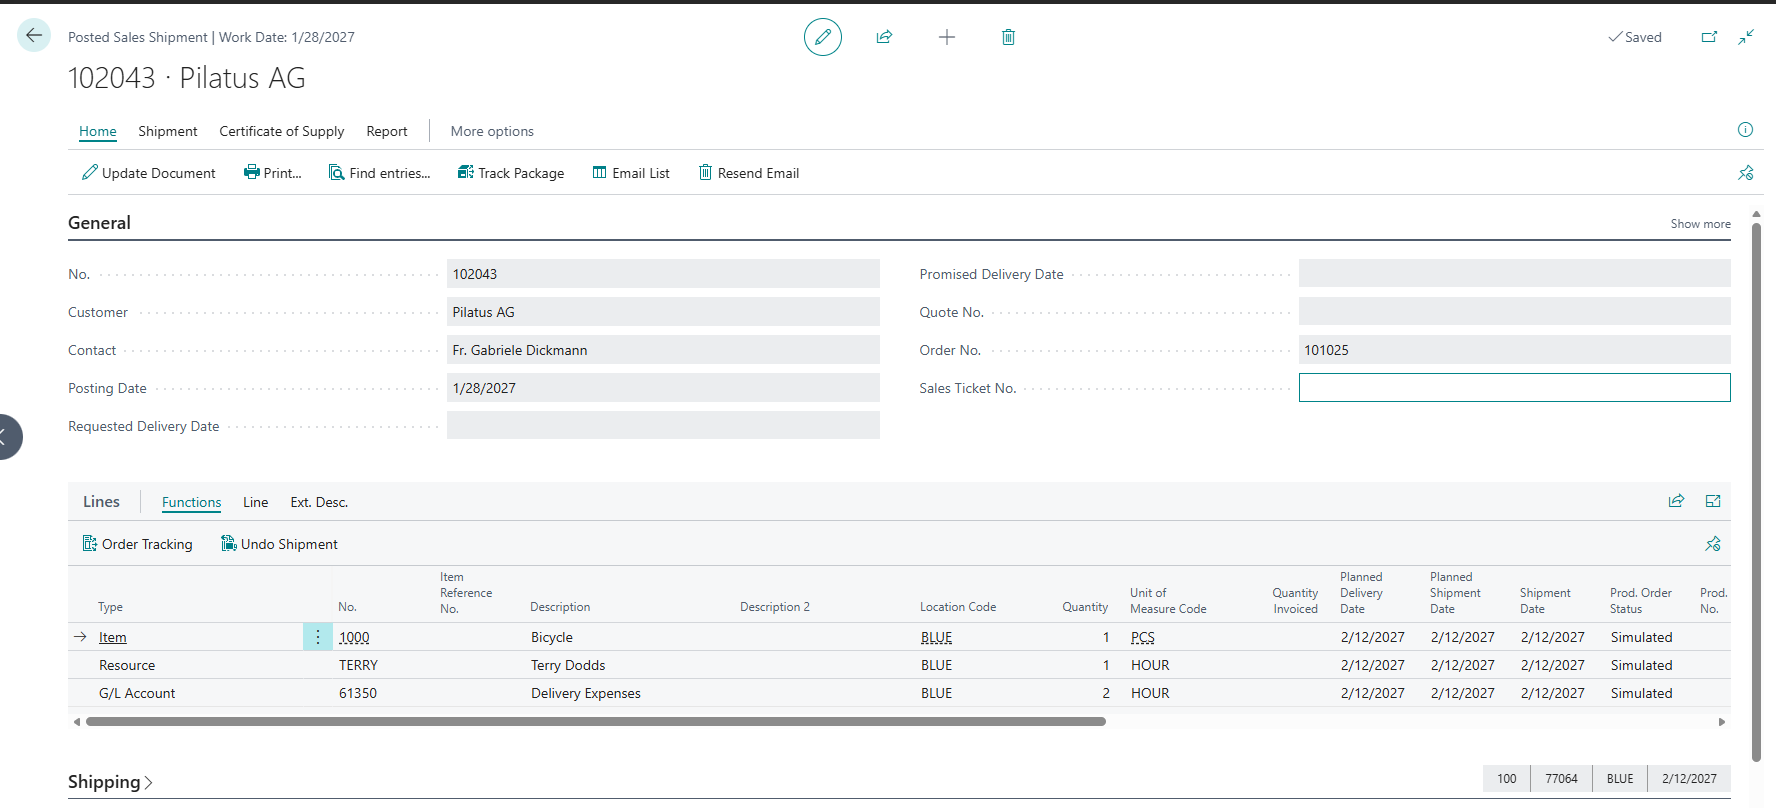The image size is (1776, 808).
Task: Open the Shipment menu
Action: click(168, 131)
